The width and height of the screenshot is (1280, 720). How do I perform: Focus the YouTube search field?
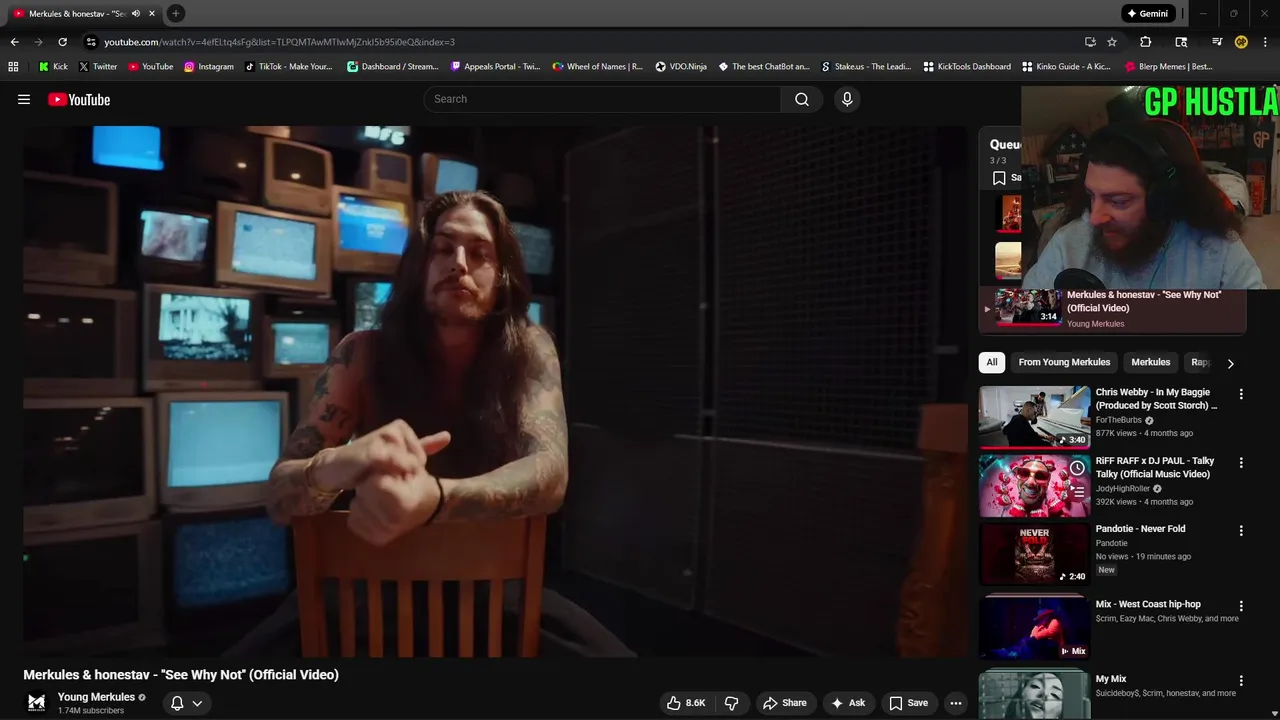click(602, 99)
